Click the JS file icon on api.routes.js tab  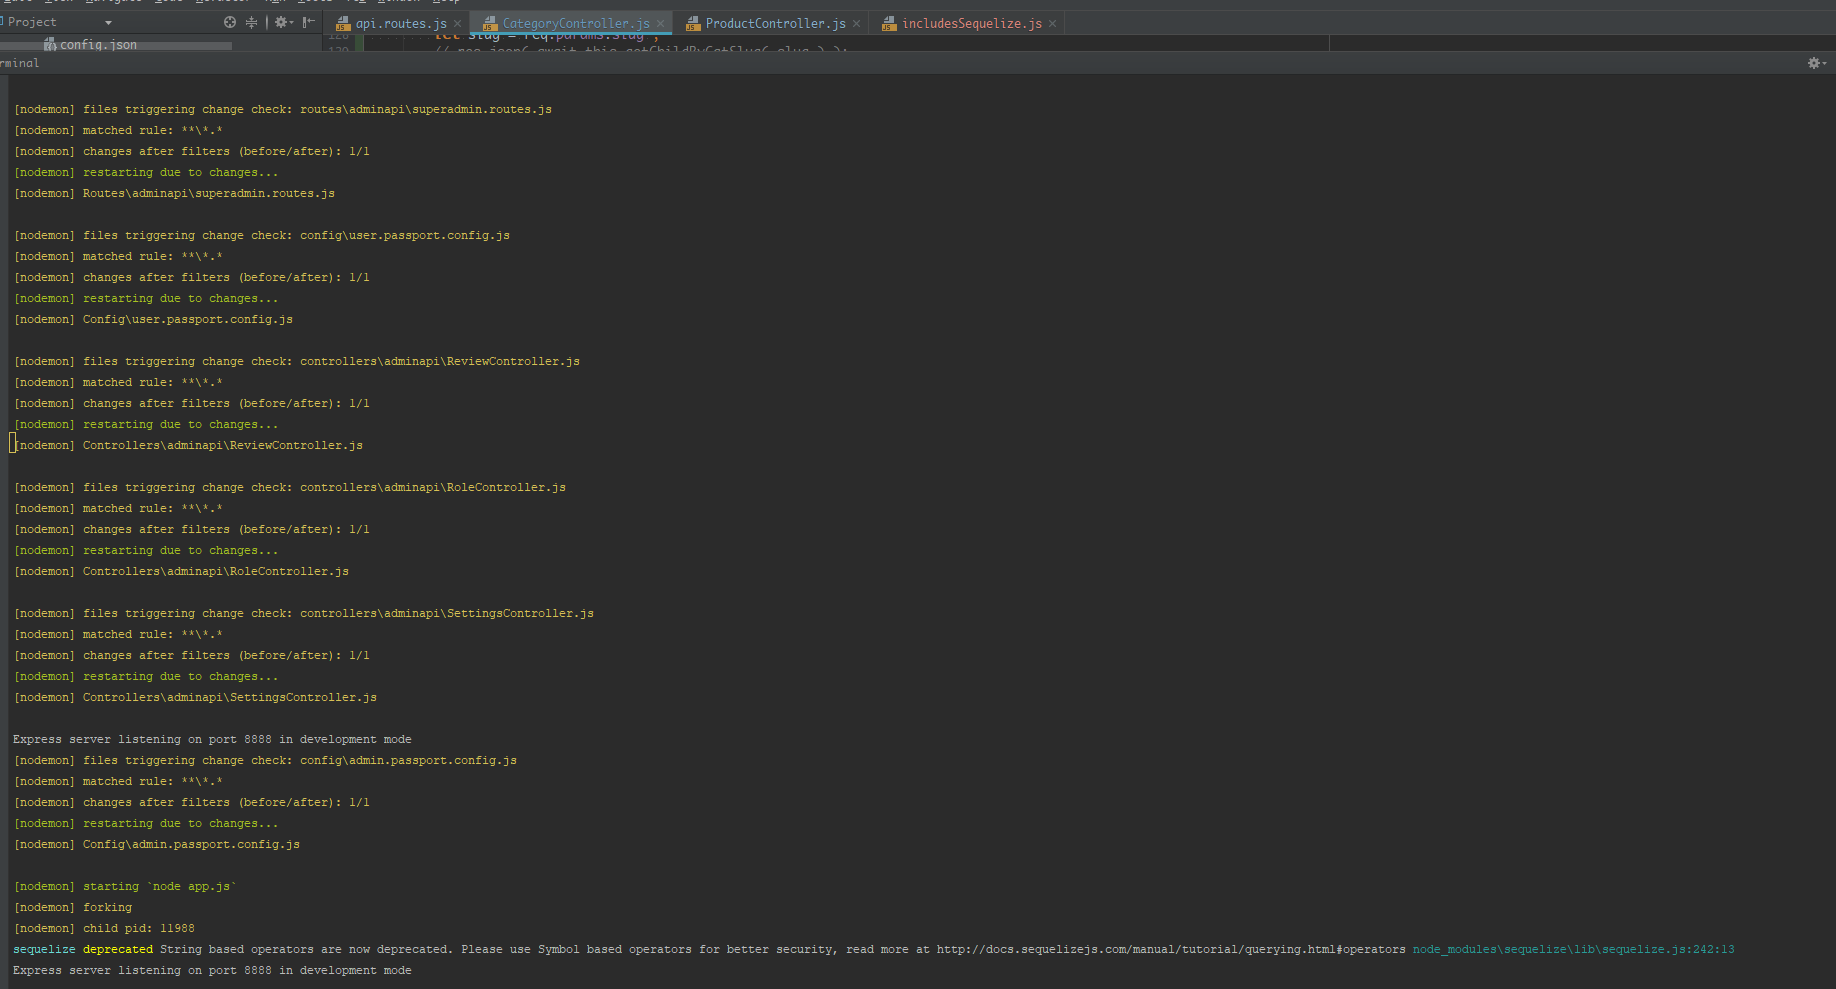coord(345,22)
